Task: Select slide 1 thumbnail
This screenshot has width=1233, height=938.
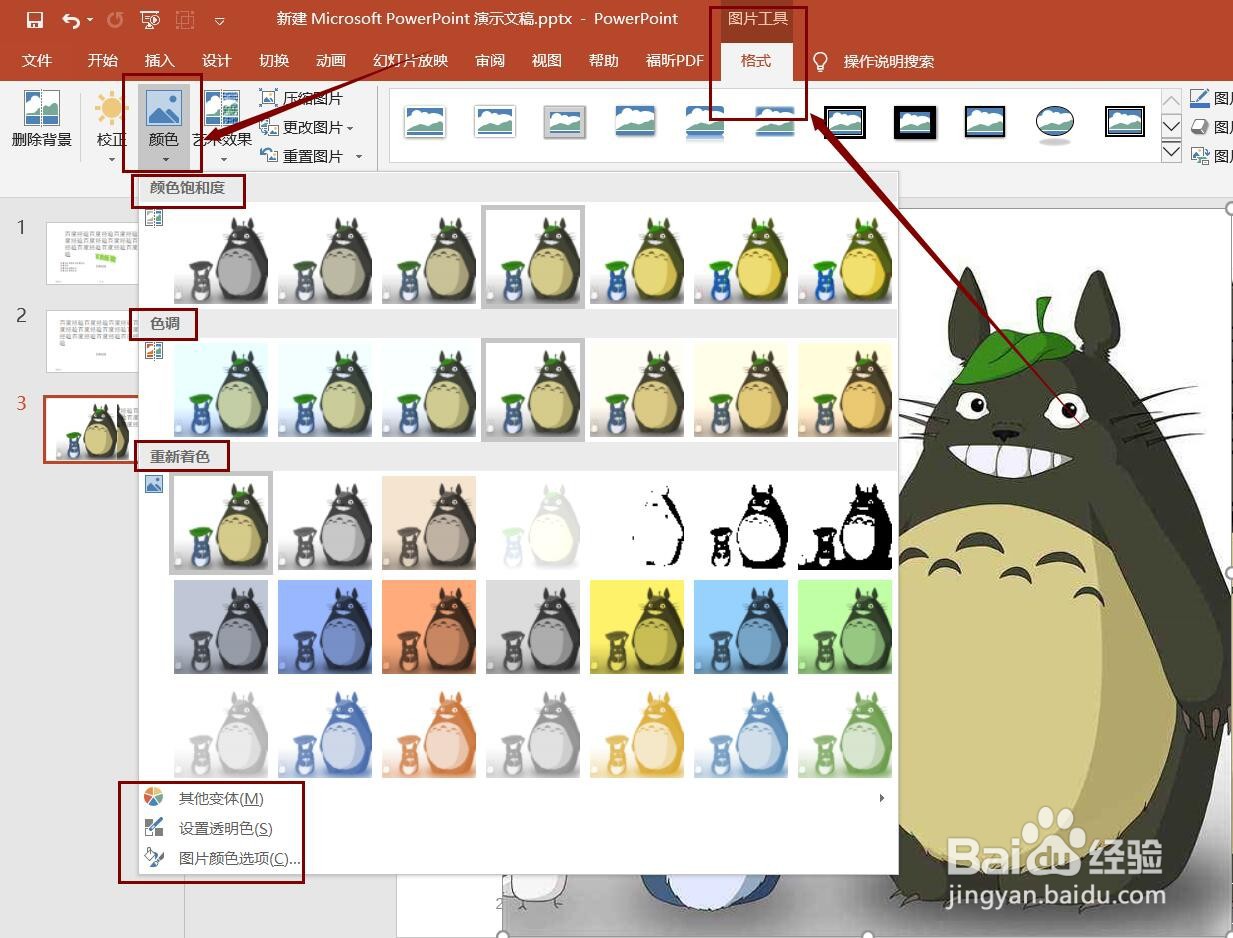Action: 92,253
